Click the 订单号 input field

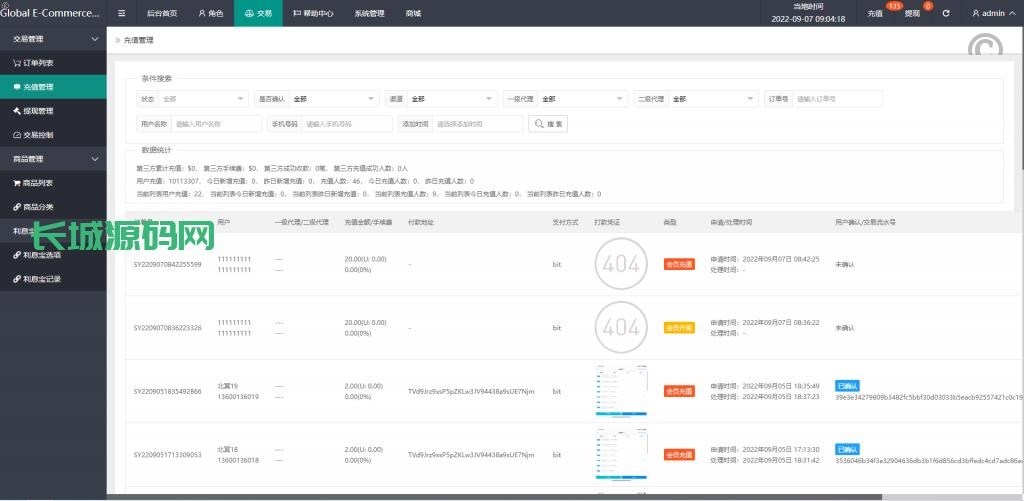click(x=838, y=99)
